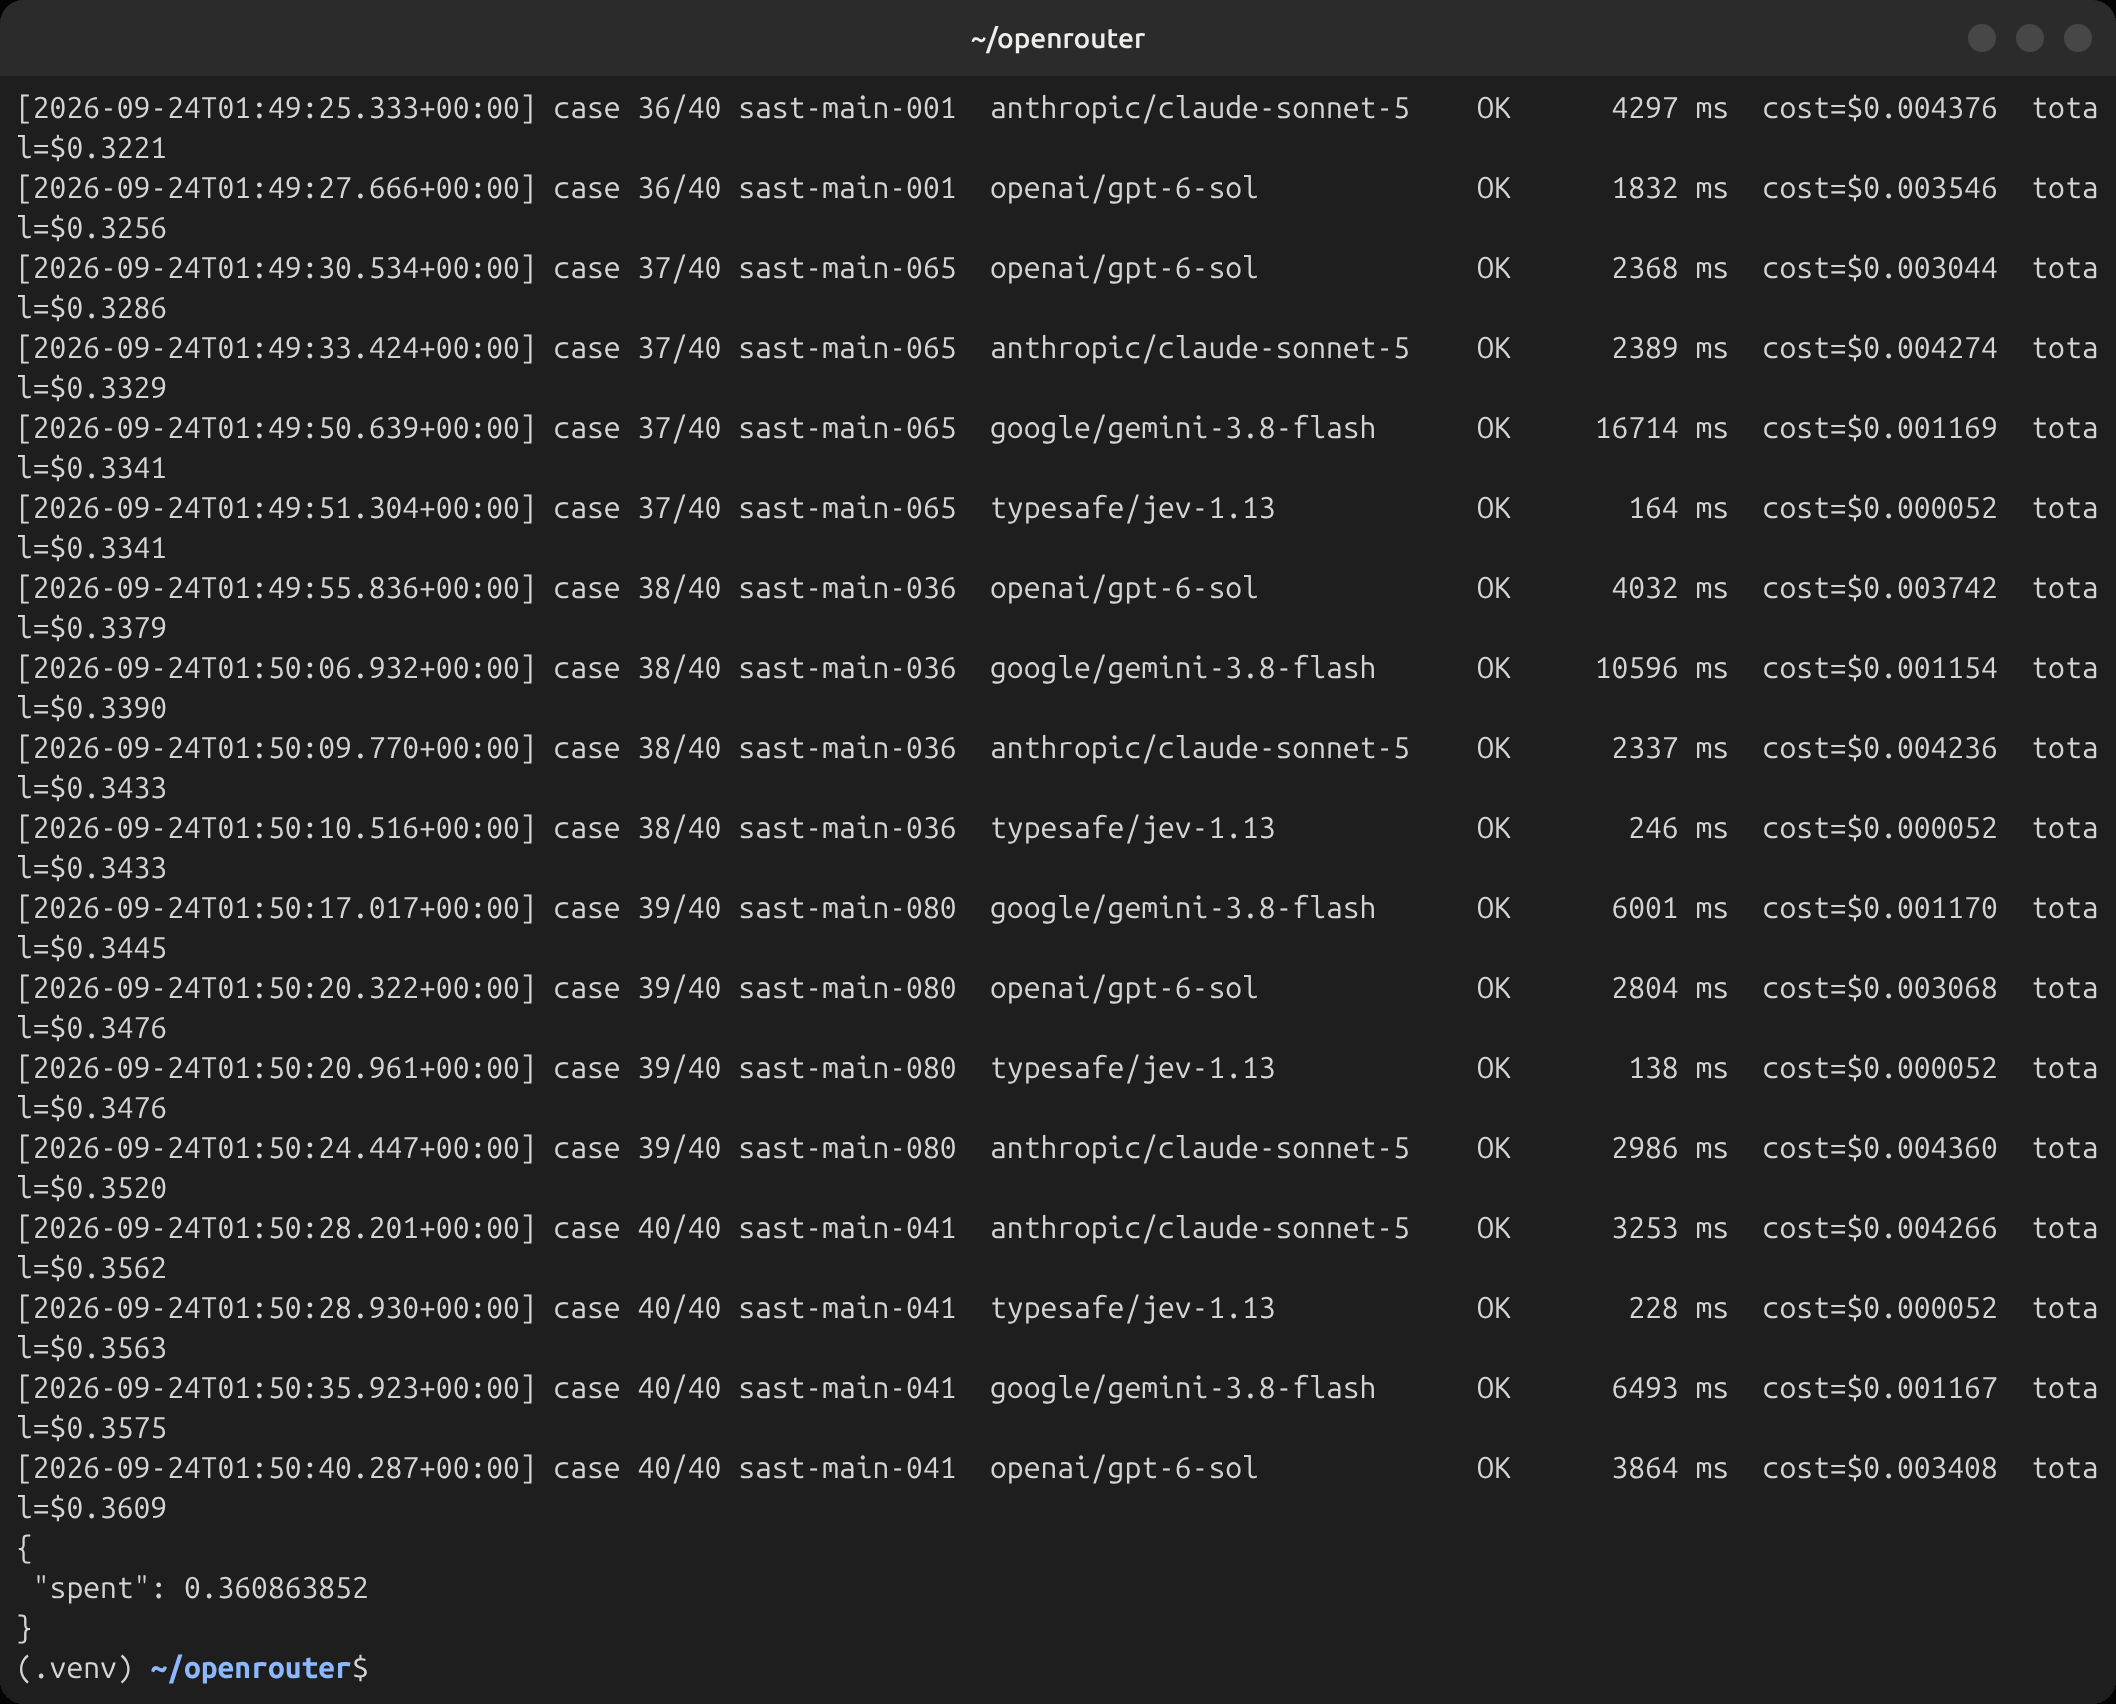Click the cost value "cost=$0.004360"
This screenshot has height=1704, width=2116.
(x=1879, y=1148)
